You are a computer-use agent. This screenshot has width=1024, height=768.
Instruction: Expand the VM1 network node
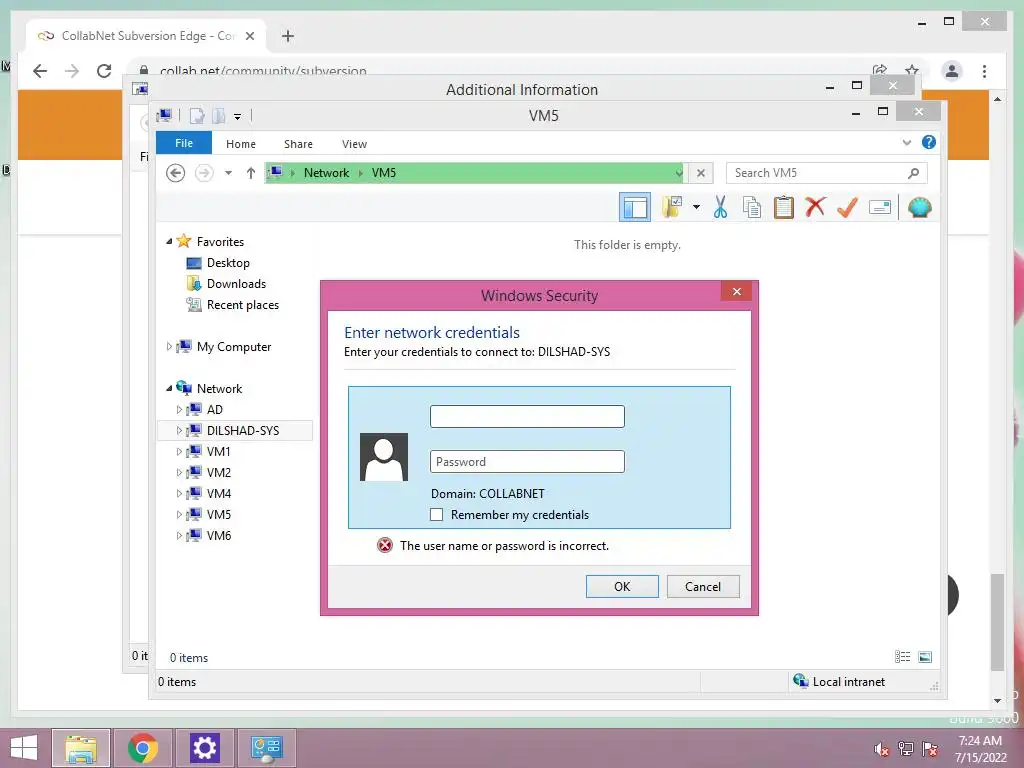[179, 451]
